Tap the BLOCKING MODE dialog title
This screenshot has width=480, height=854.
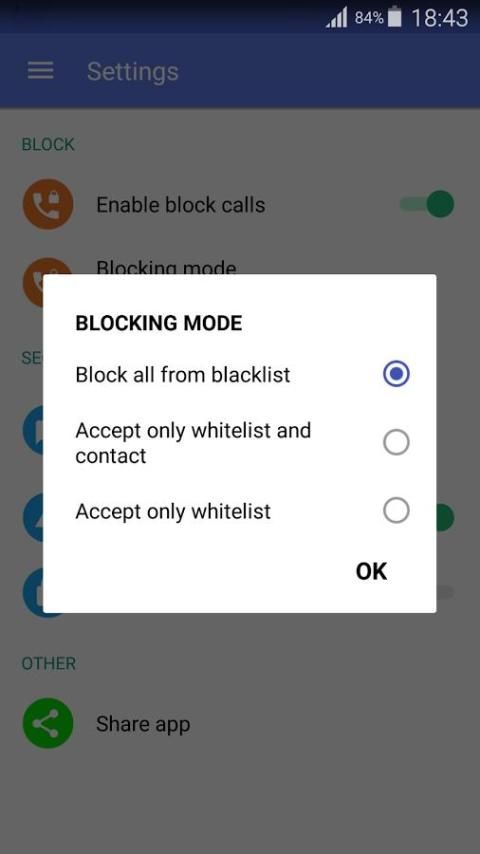pyautogui.click(x=159, y=323)
